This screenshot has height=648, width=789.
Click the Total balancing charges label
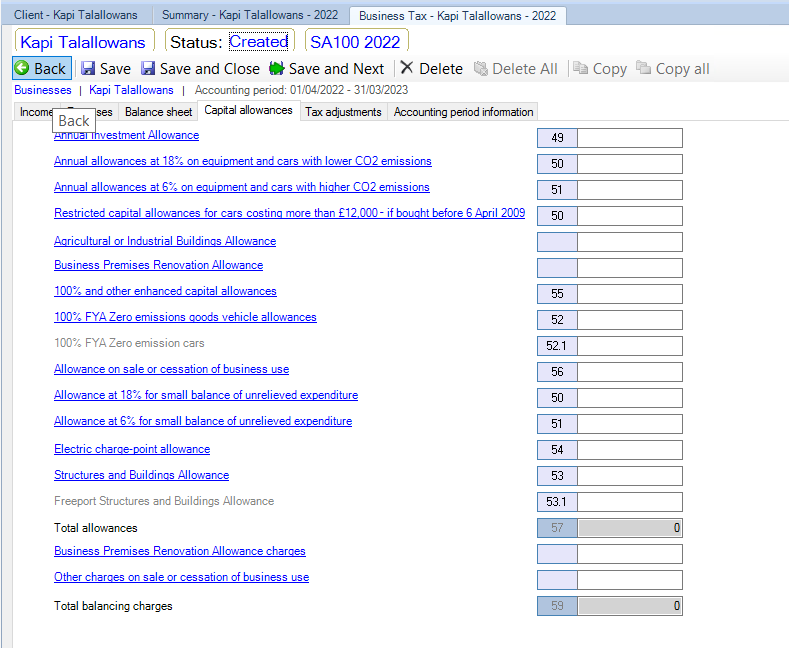[x=113, y=606]
